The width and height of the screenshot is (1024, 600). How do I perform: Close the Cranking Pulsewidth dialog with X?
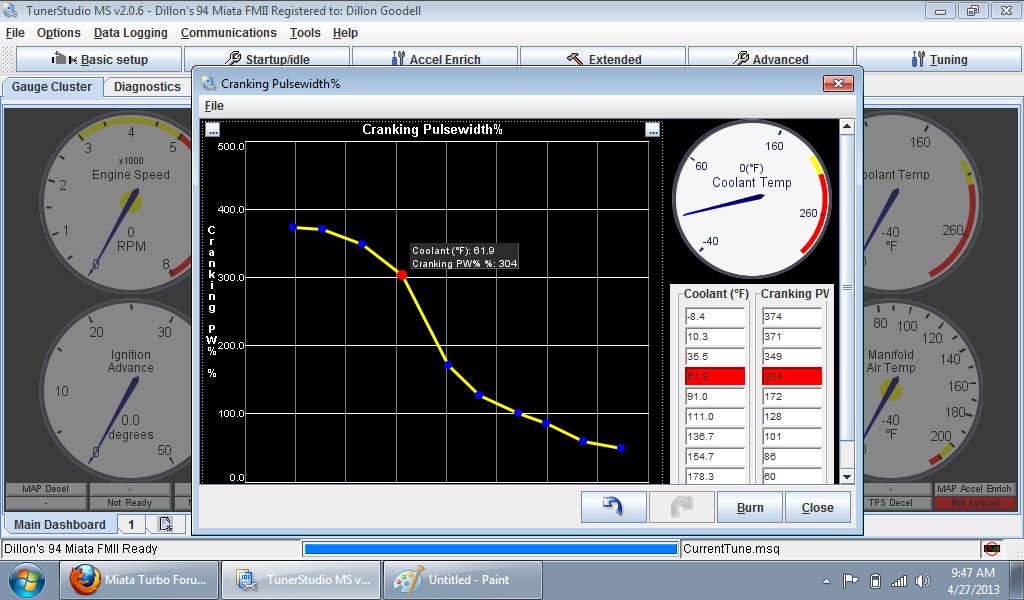coord(839,84)
